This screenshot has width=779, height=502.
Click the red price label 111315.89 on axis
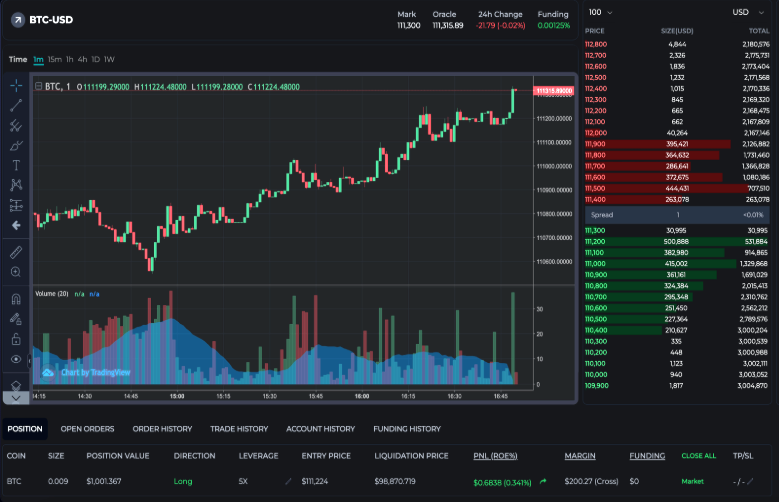[553, 90]
